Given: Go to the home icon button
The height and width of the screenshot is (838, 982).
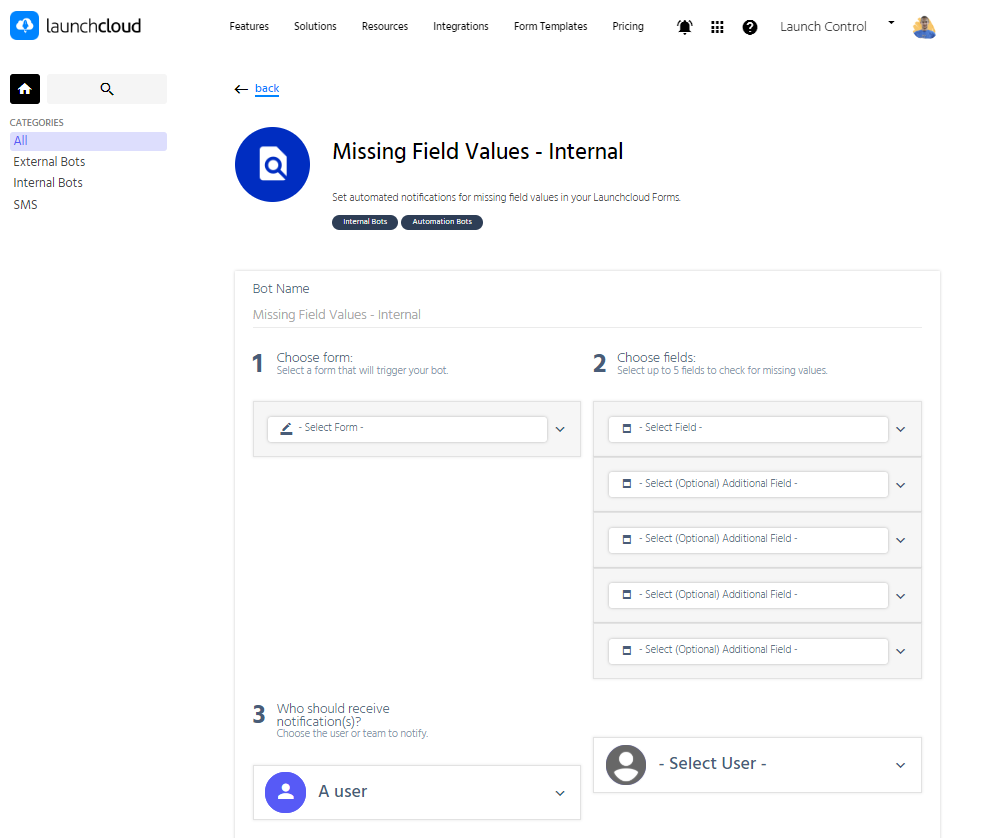Looking at the screenshot, I should [25, 89].
